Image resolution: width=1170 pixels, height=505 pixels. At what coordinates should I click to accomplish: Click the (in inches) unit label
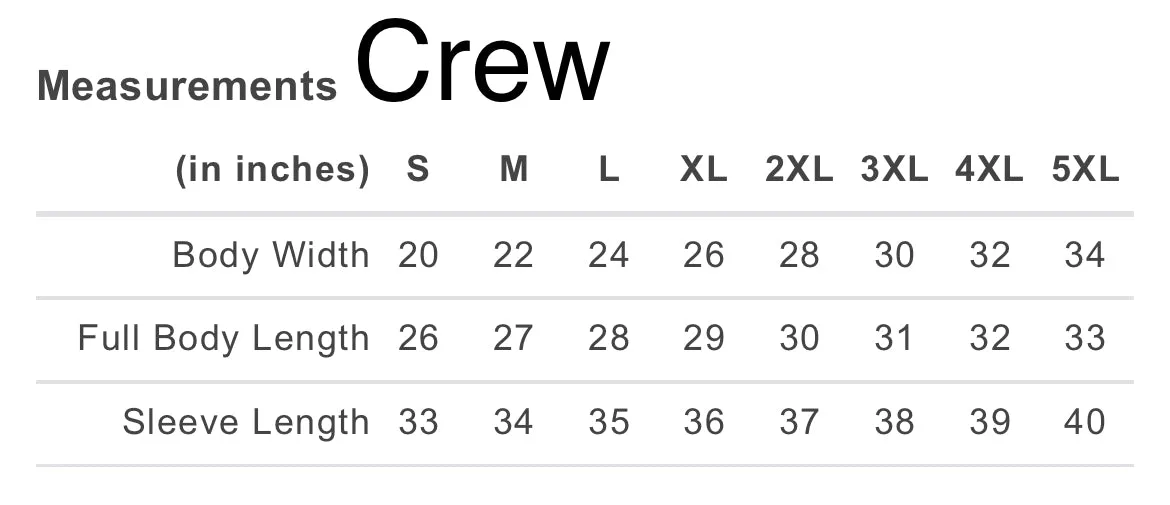click(x=272, y=170)
